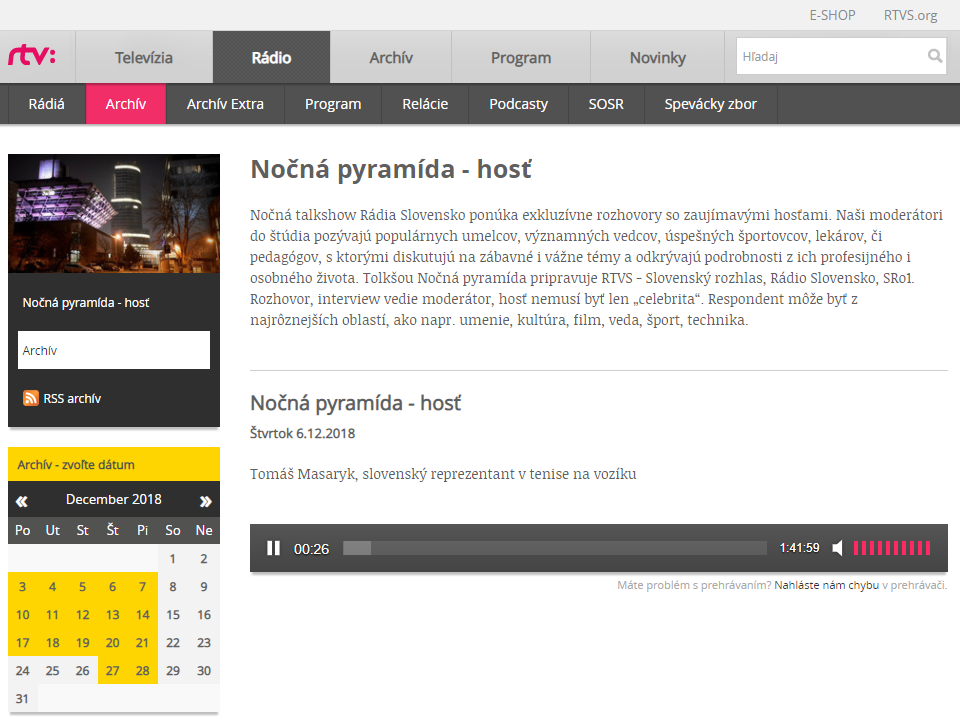This screenshot has width=960, height=718.
Task: Select December 7 in calendar
Action: pos(143,586)
